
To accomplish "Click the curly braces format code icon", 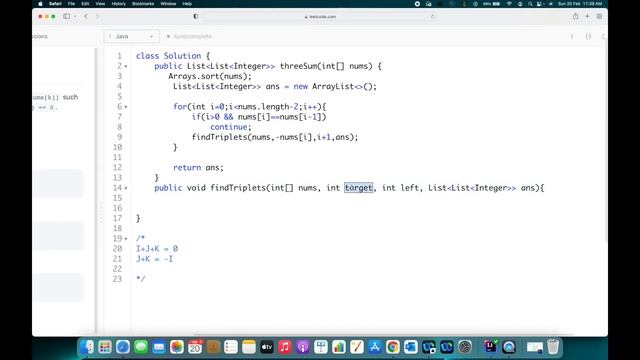I will tap(588, 36).
